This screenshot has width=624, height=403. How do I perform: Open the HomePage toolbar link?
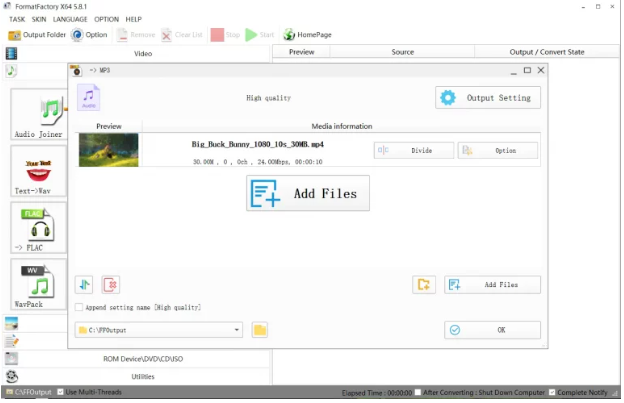(307, 35)
